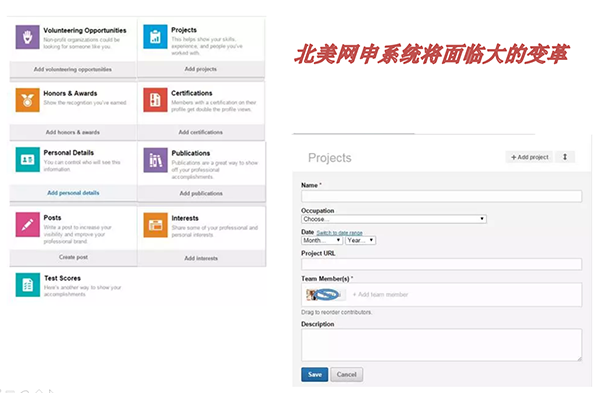Open the Year dropdown under Date
600x393 pixels.
tap(360, 240)
